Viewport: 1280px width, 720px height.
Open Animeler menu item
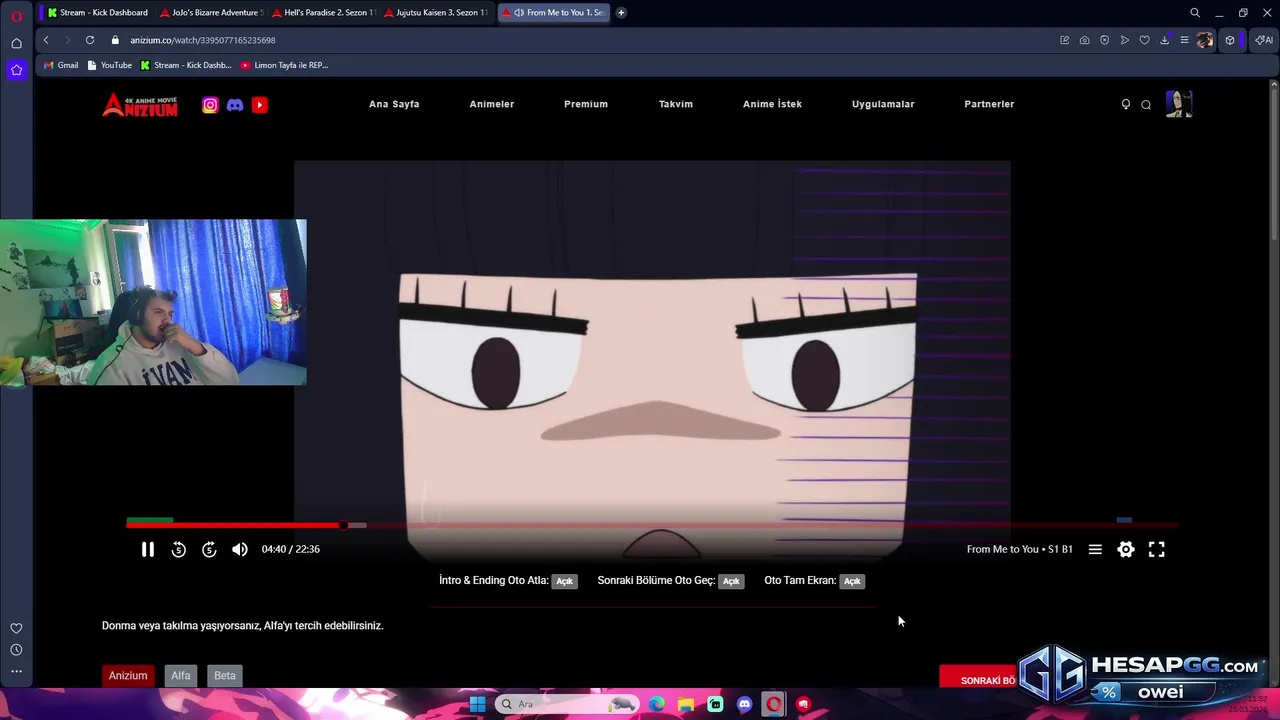pyautogui.click(x=492, y=104)
